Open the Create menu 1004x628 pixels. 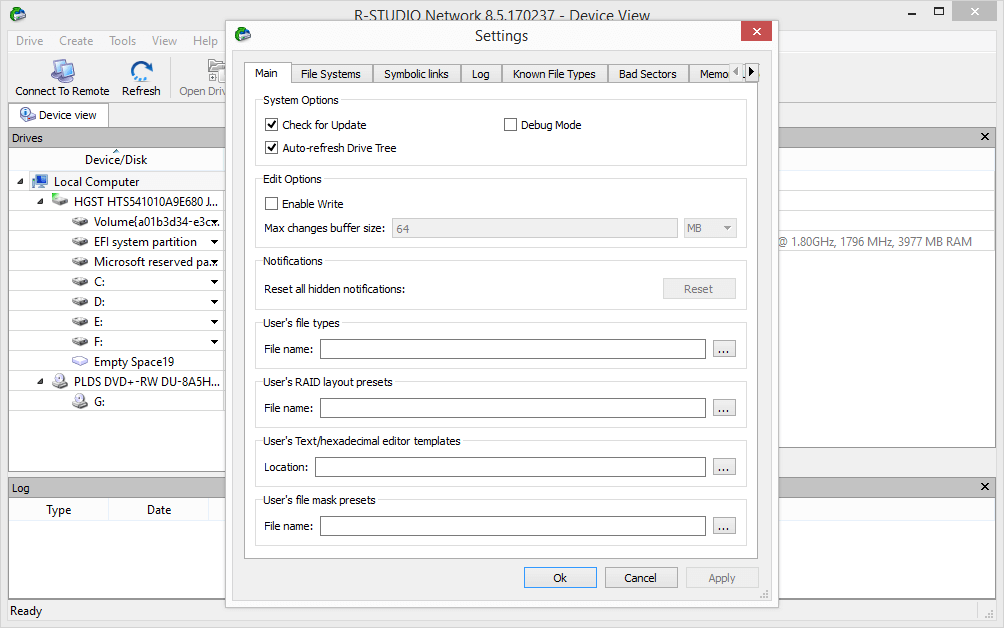point(76,40)
